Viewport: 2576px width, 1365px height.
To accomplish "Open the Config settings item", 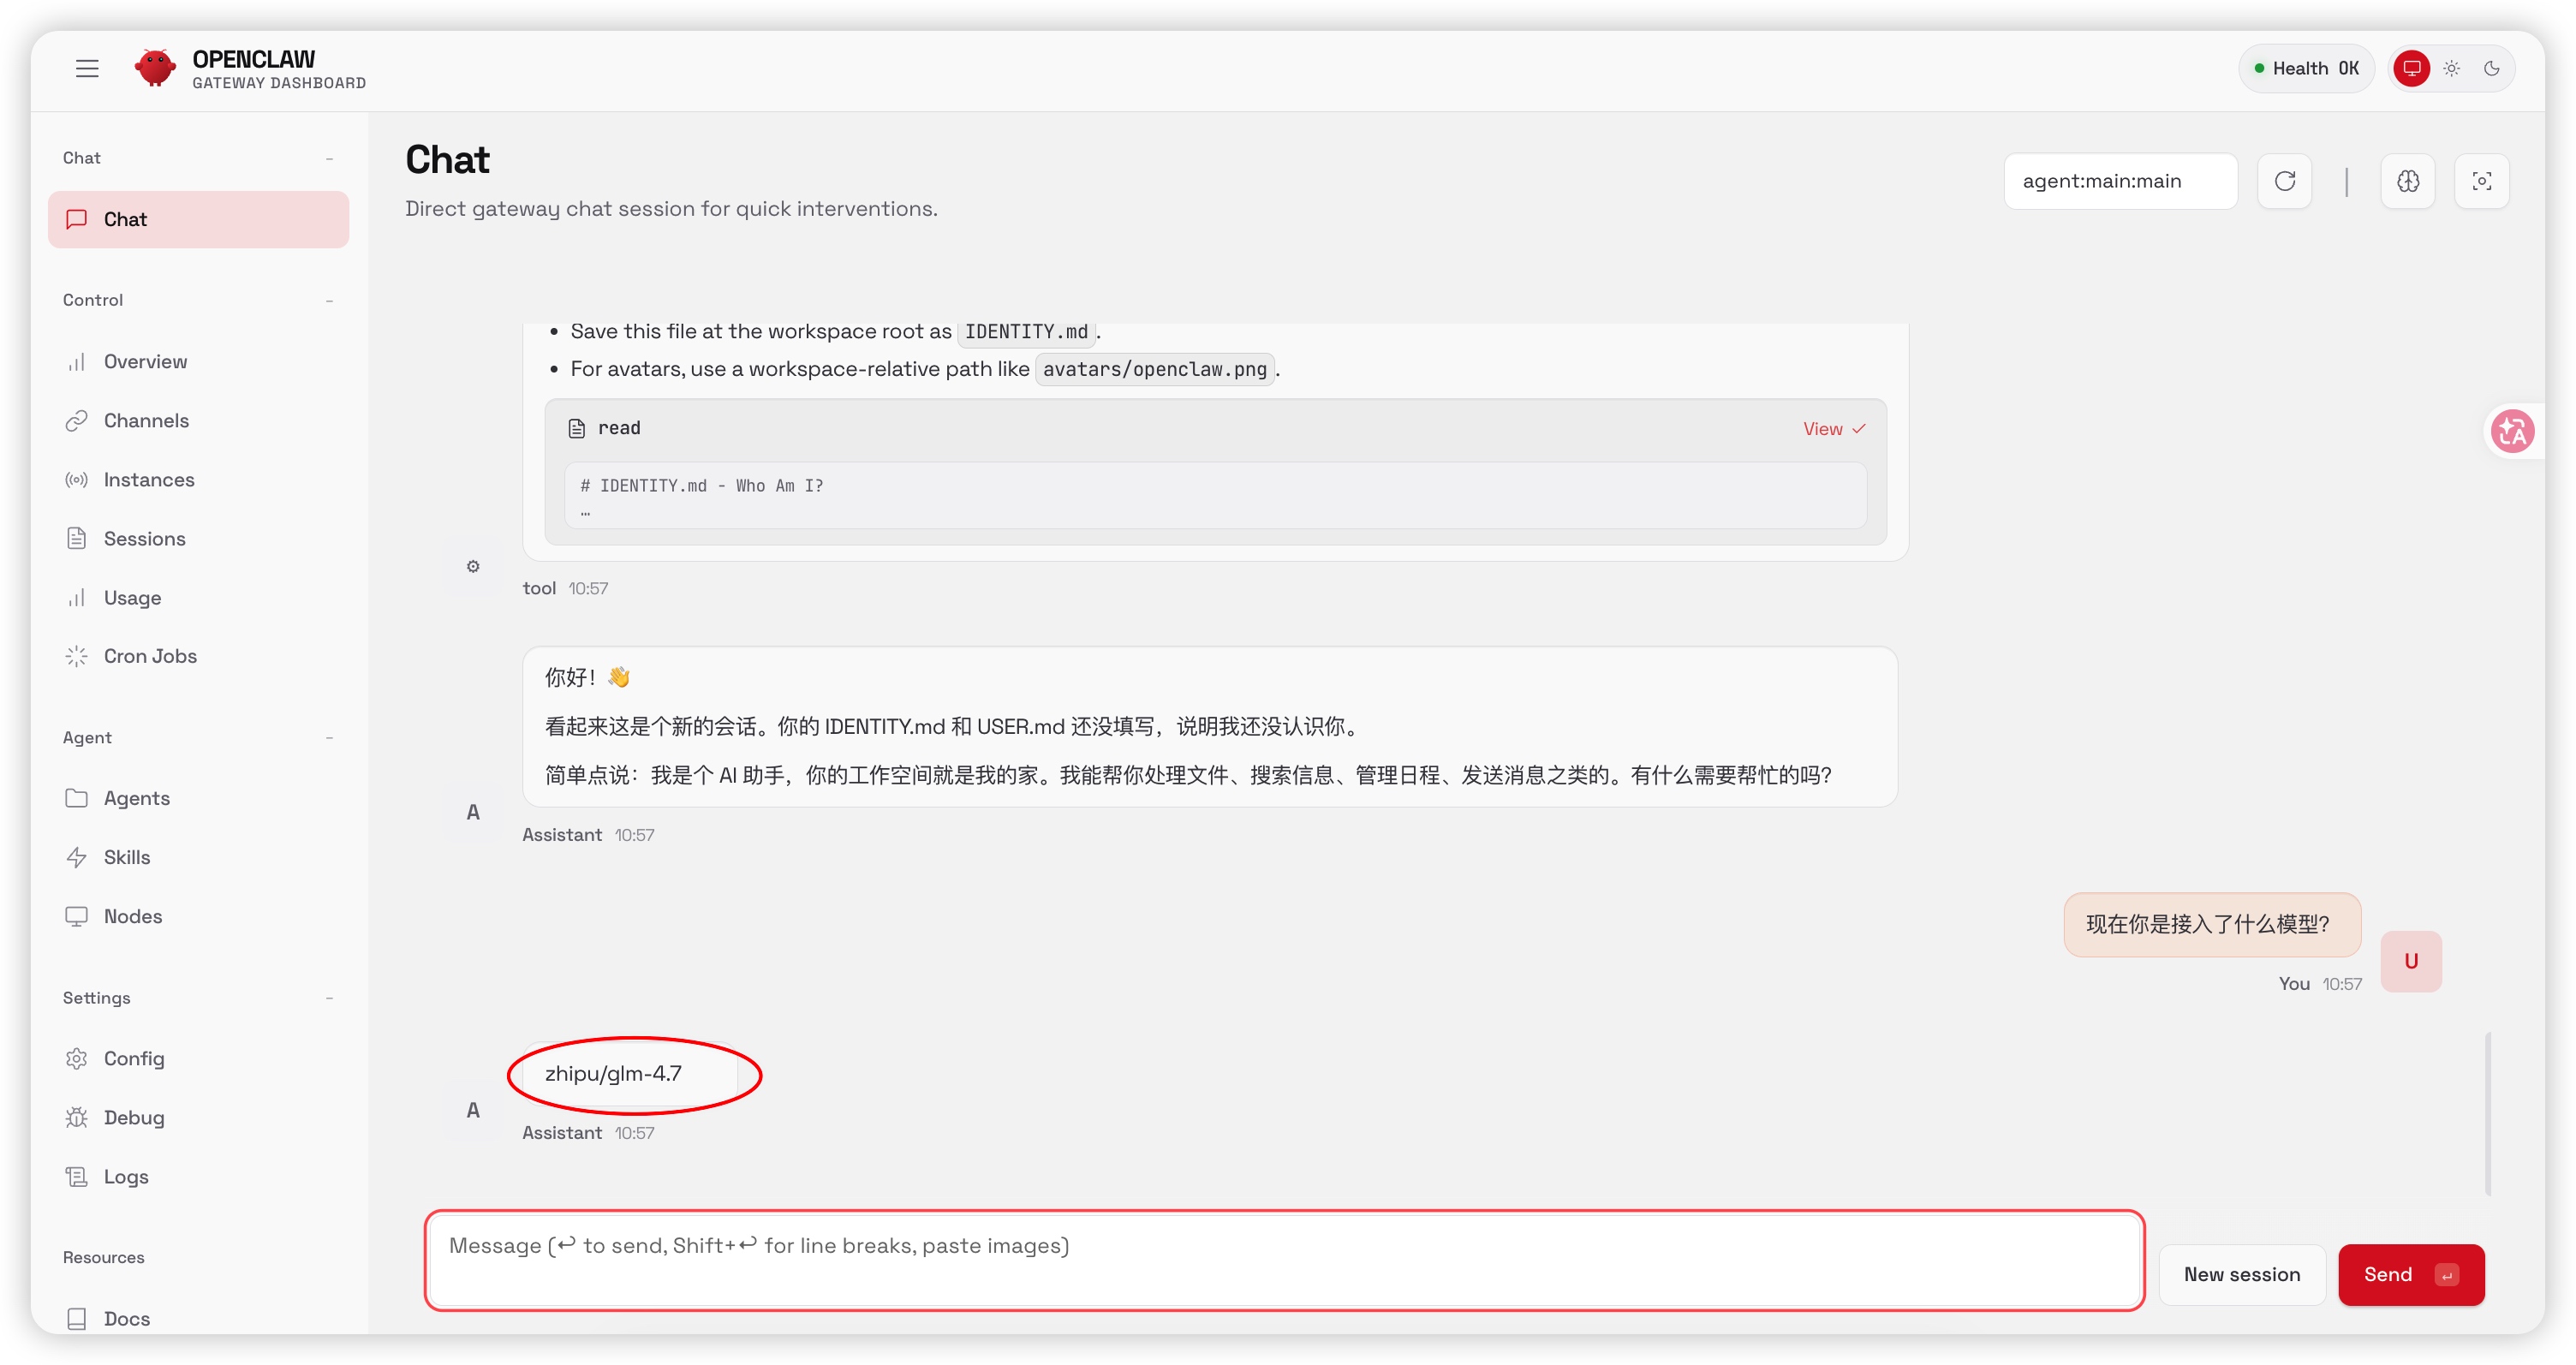I will click(x=133, y=1058).
